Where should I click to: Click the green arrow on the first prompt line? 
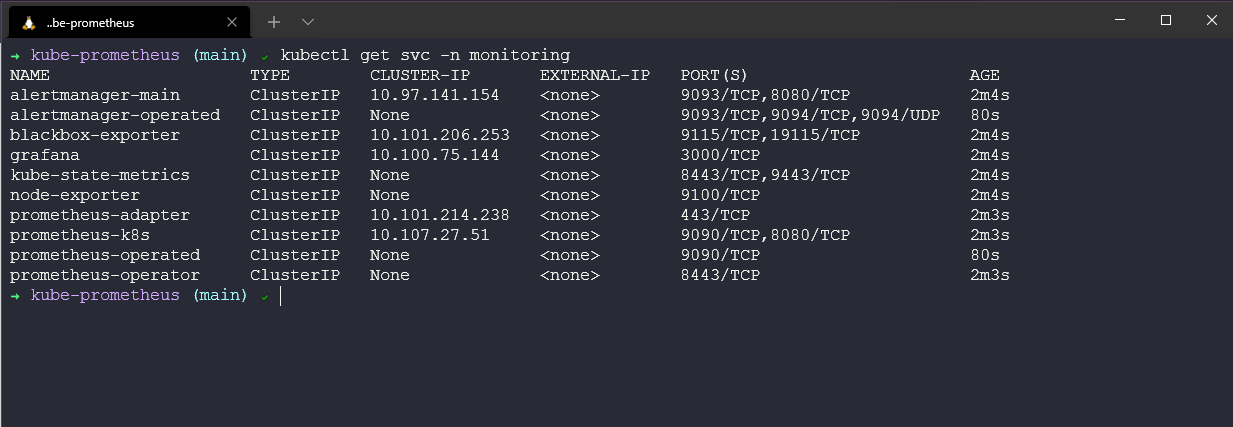point(15,55)
